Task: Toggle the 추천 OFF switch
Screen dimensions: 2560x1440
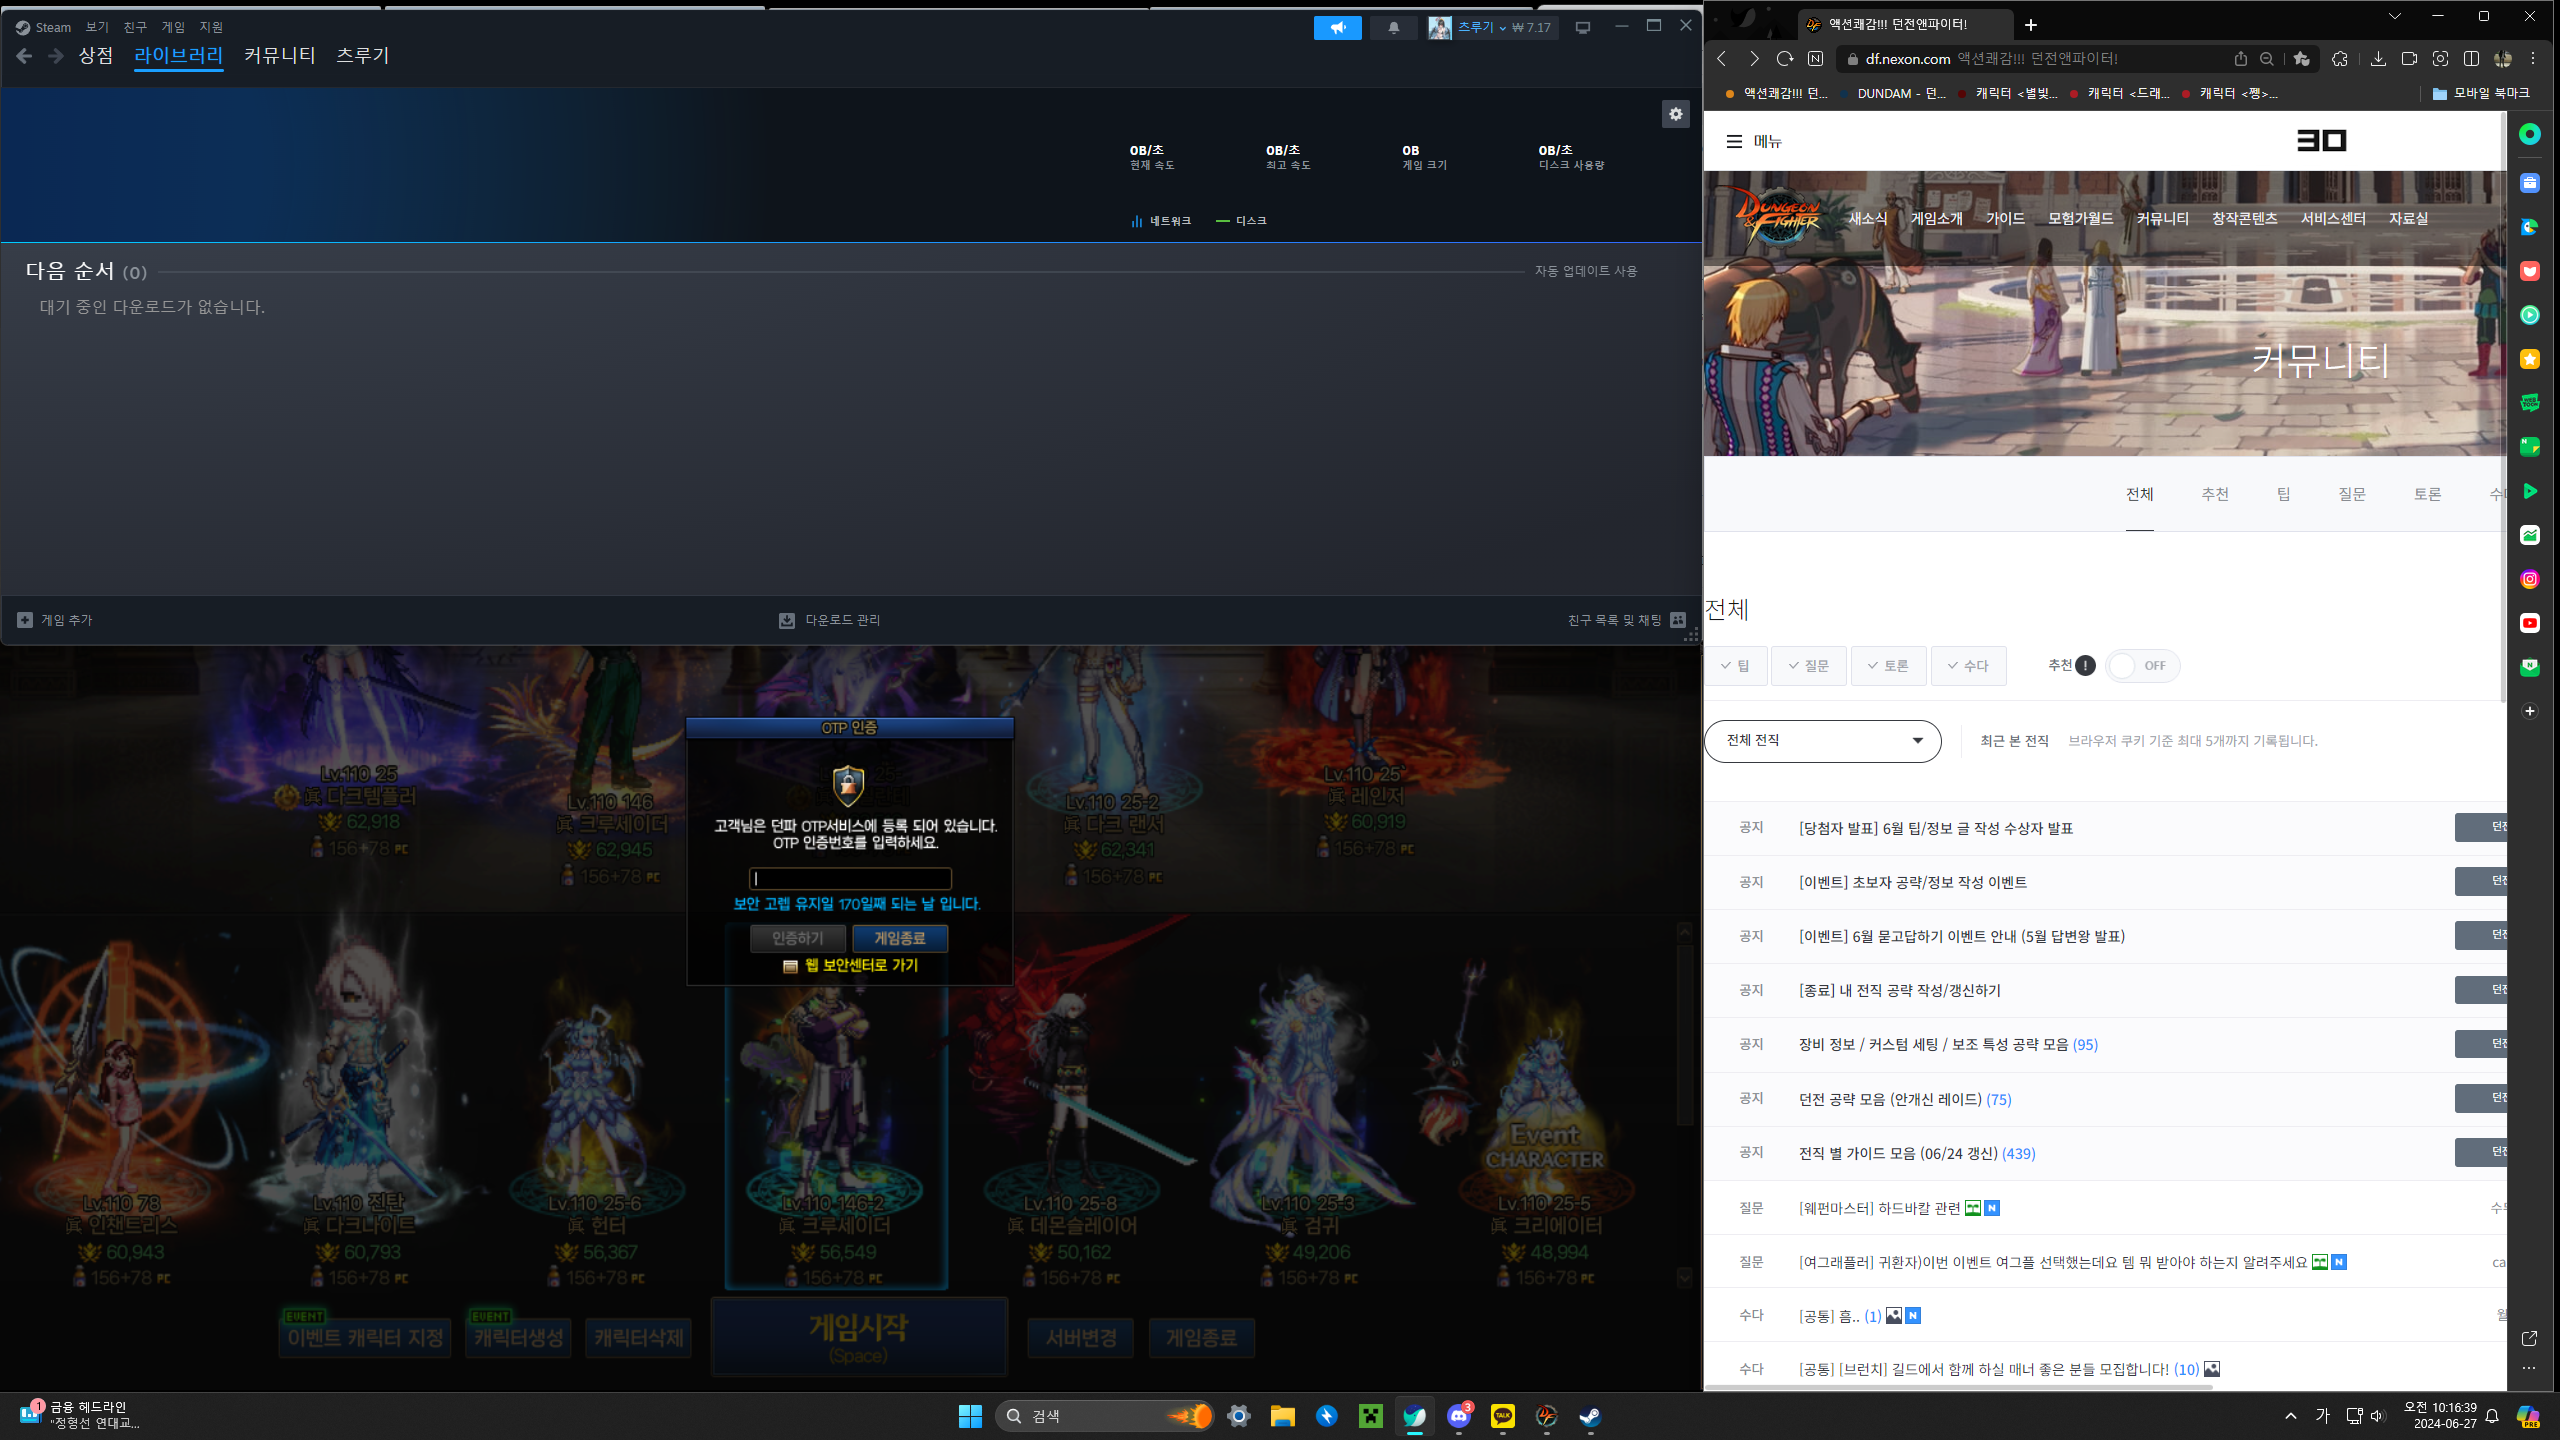Action: click(2141, 666)
